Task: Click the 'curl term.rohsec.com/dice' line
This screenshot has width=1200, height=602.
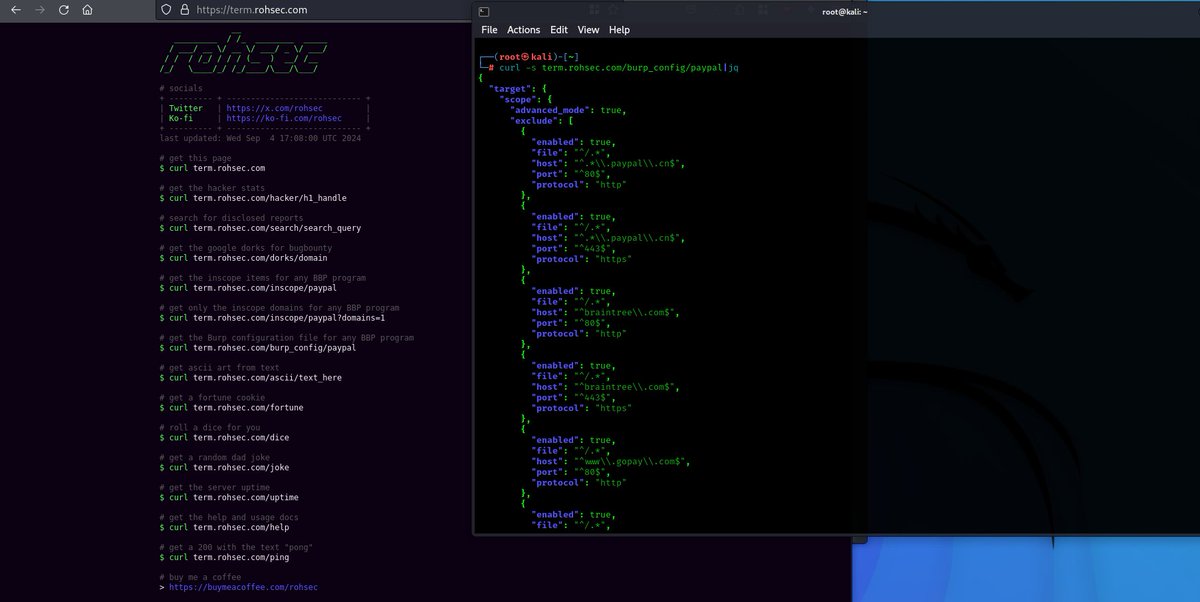Action: point(223,438)
